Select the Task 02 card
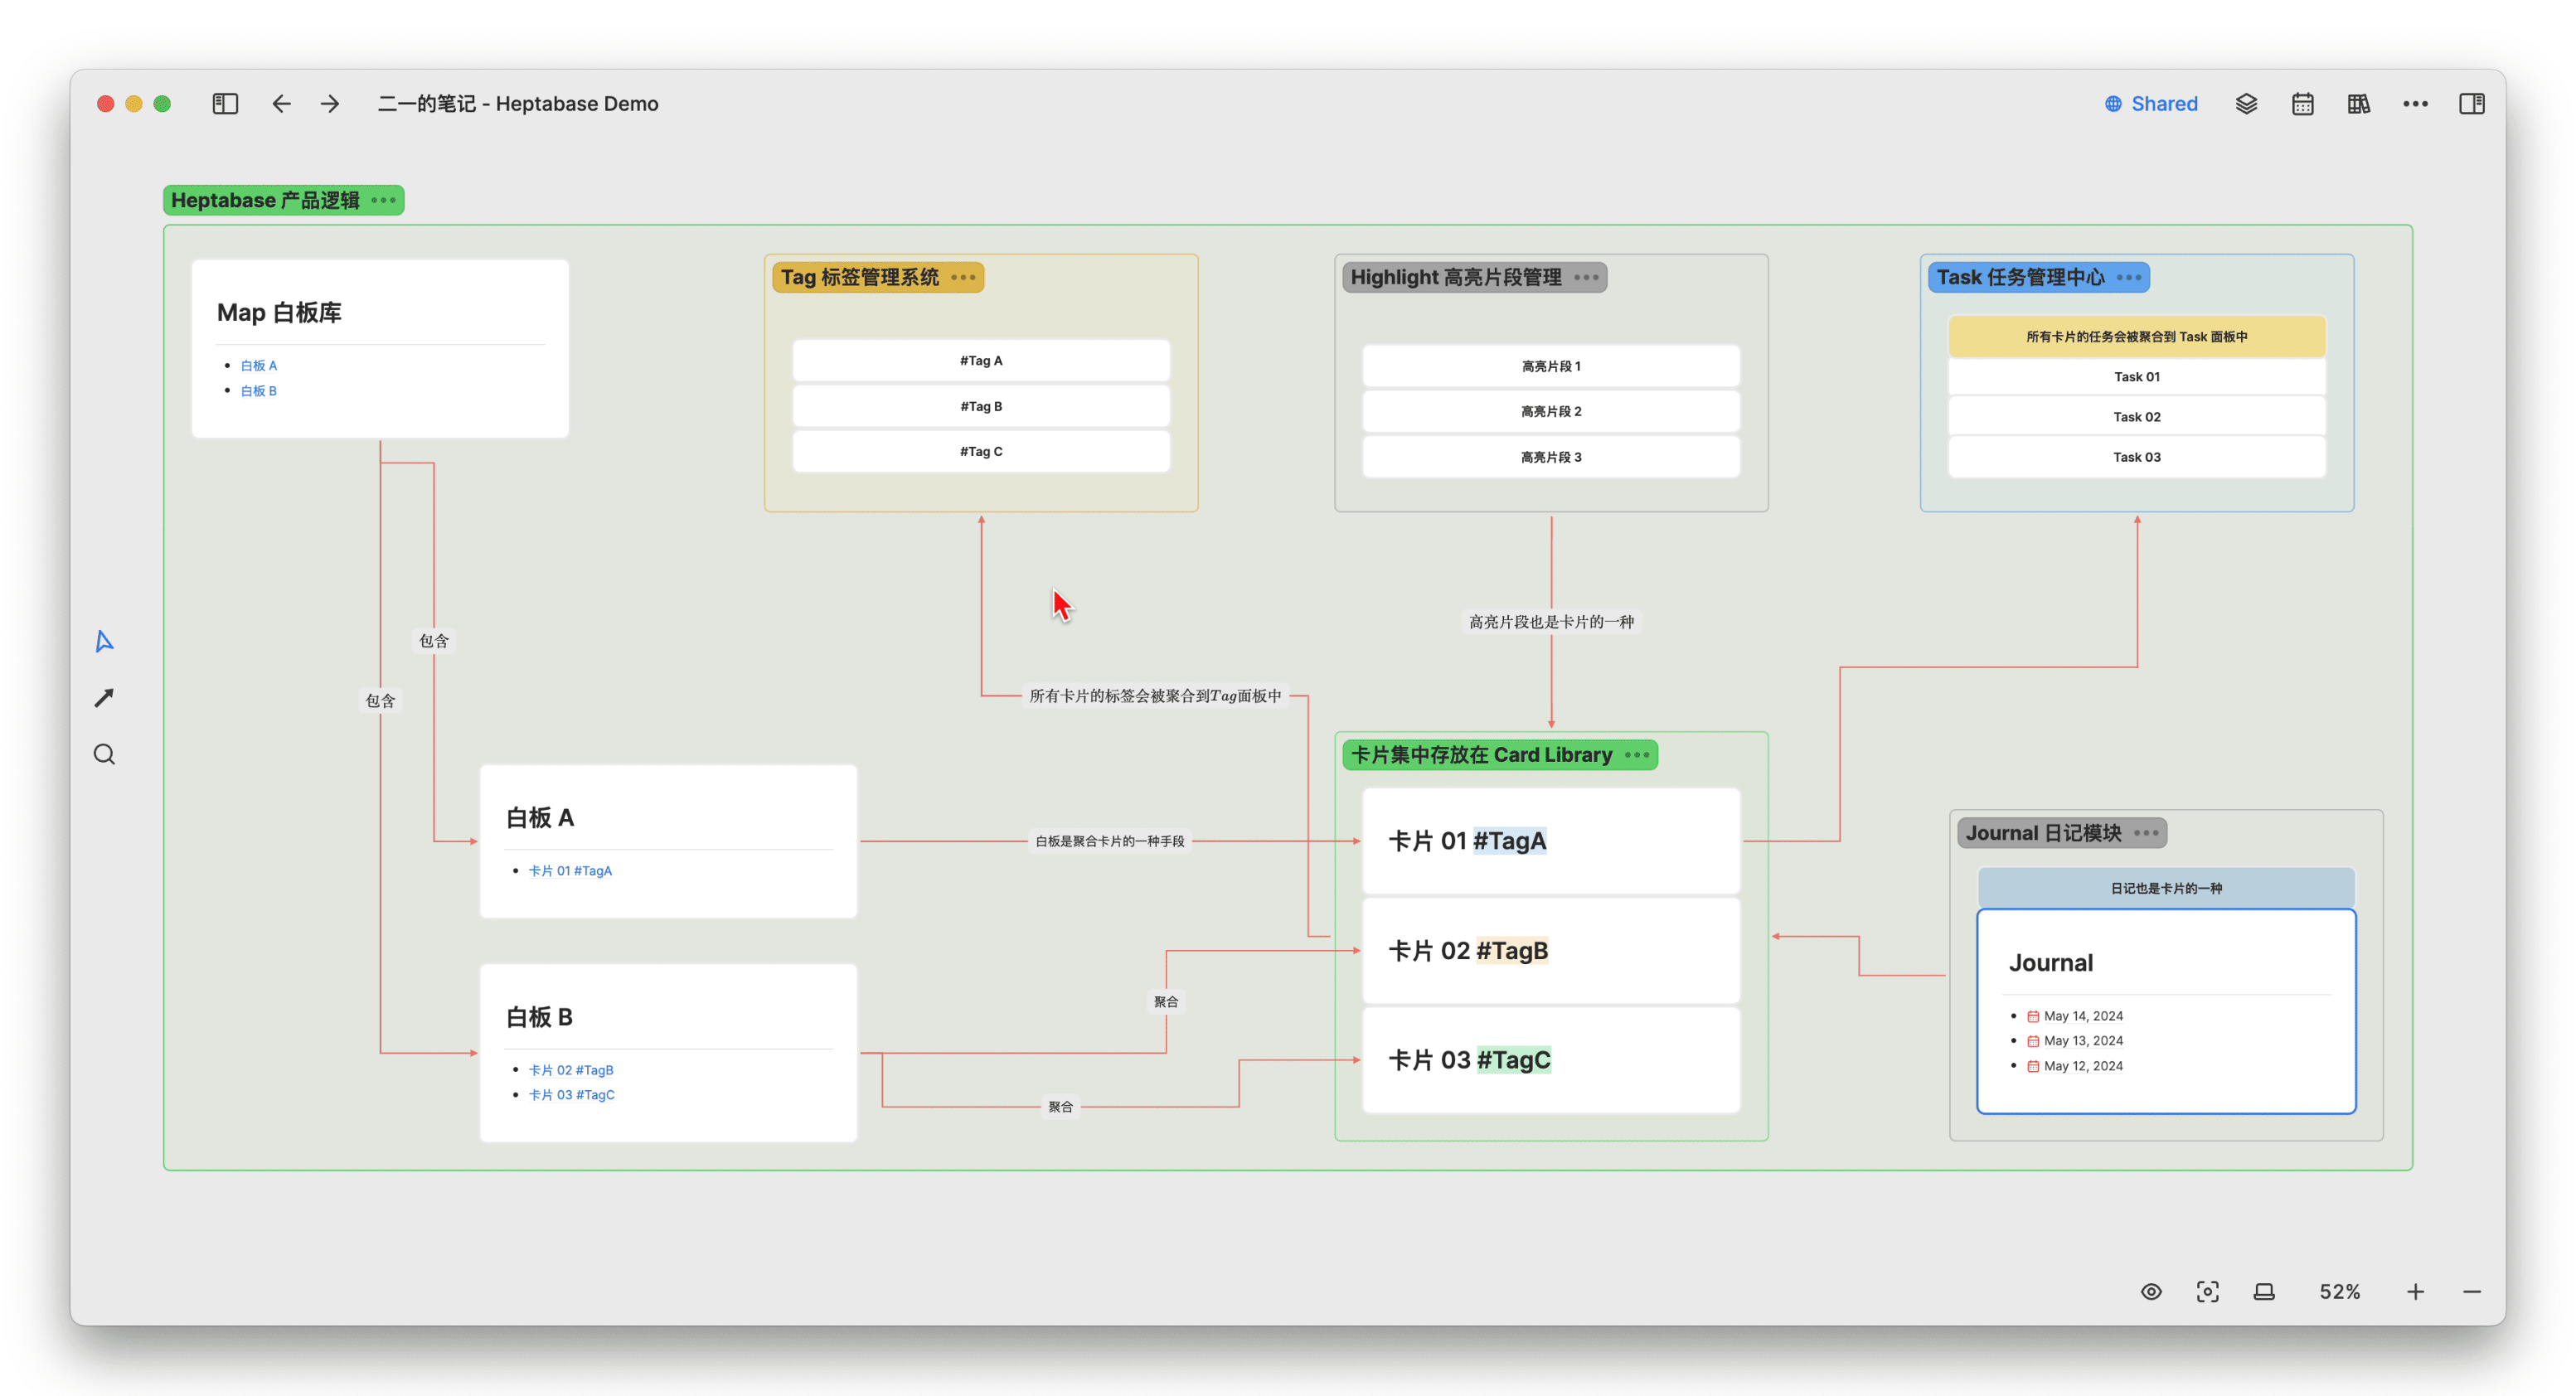The height and width of the screenshot is (1396, 2576). pyautogui.click(x=2137, y=417)
